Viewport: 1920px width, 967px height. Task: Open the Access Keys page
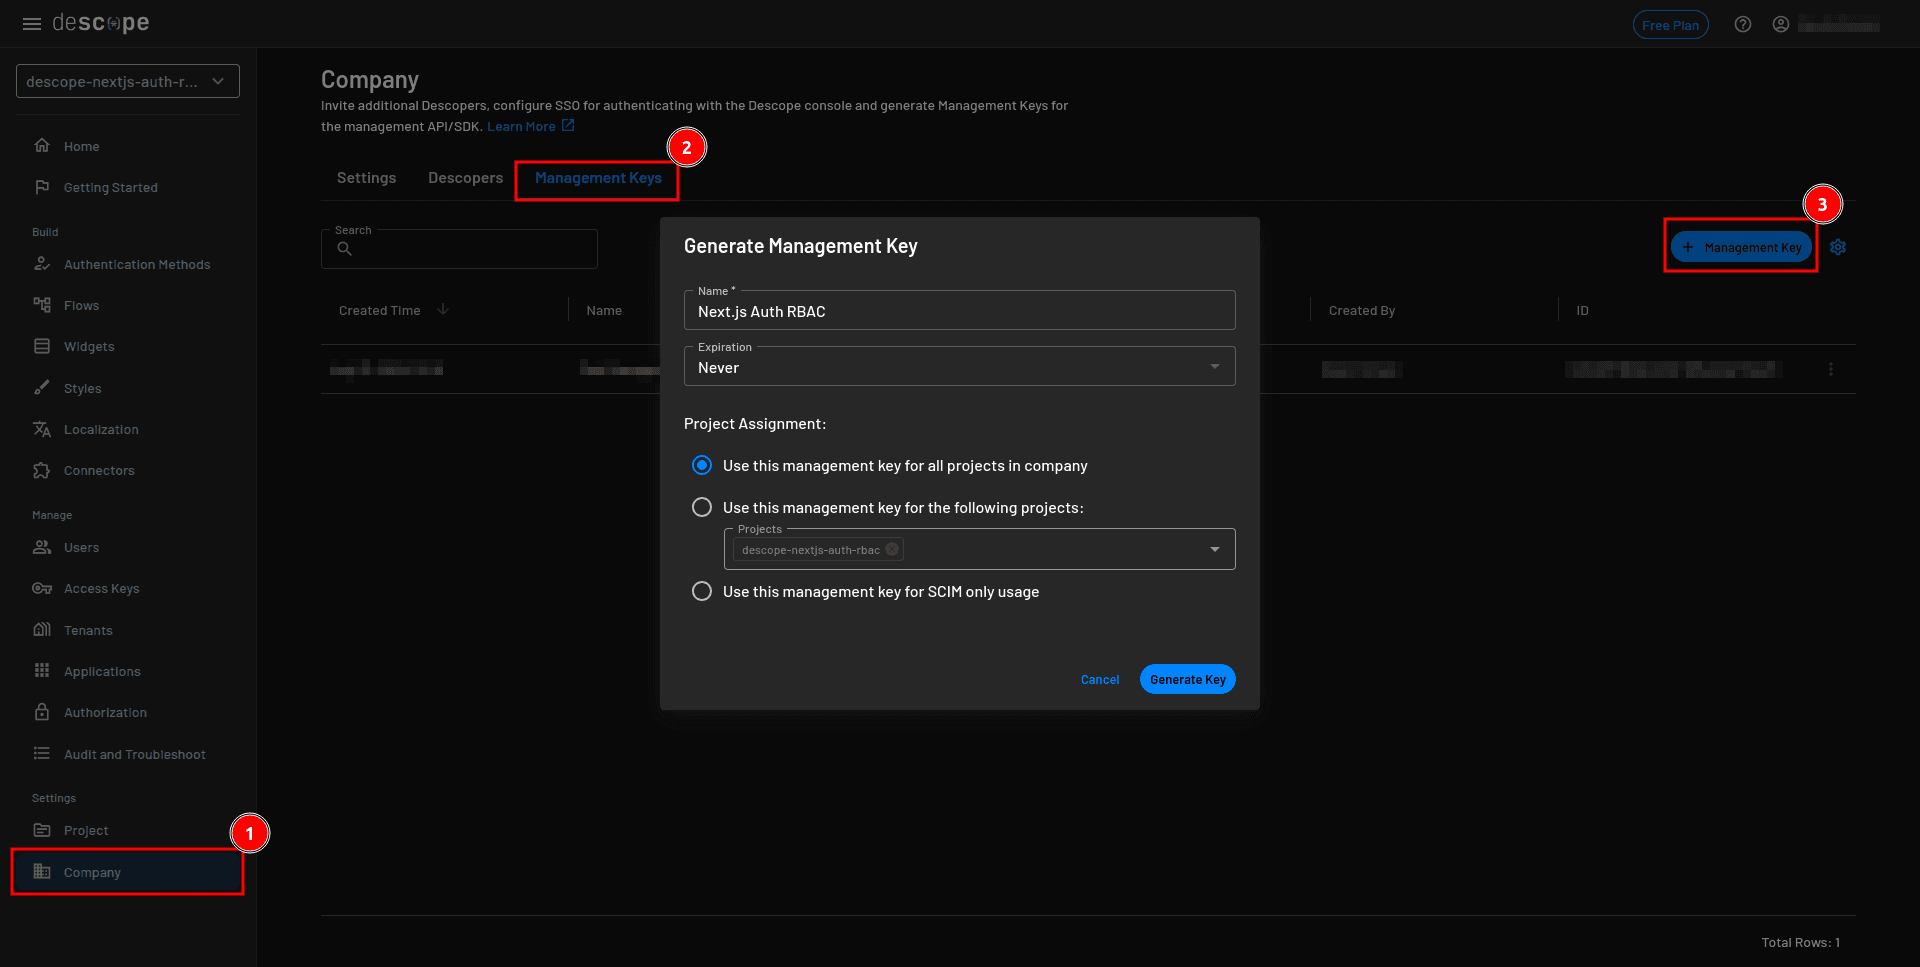tap(101, 588)
